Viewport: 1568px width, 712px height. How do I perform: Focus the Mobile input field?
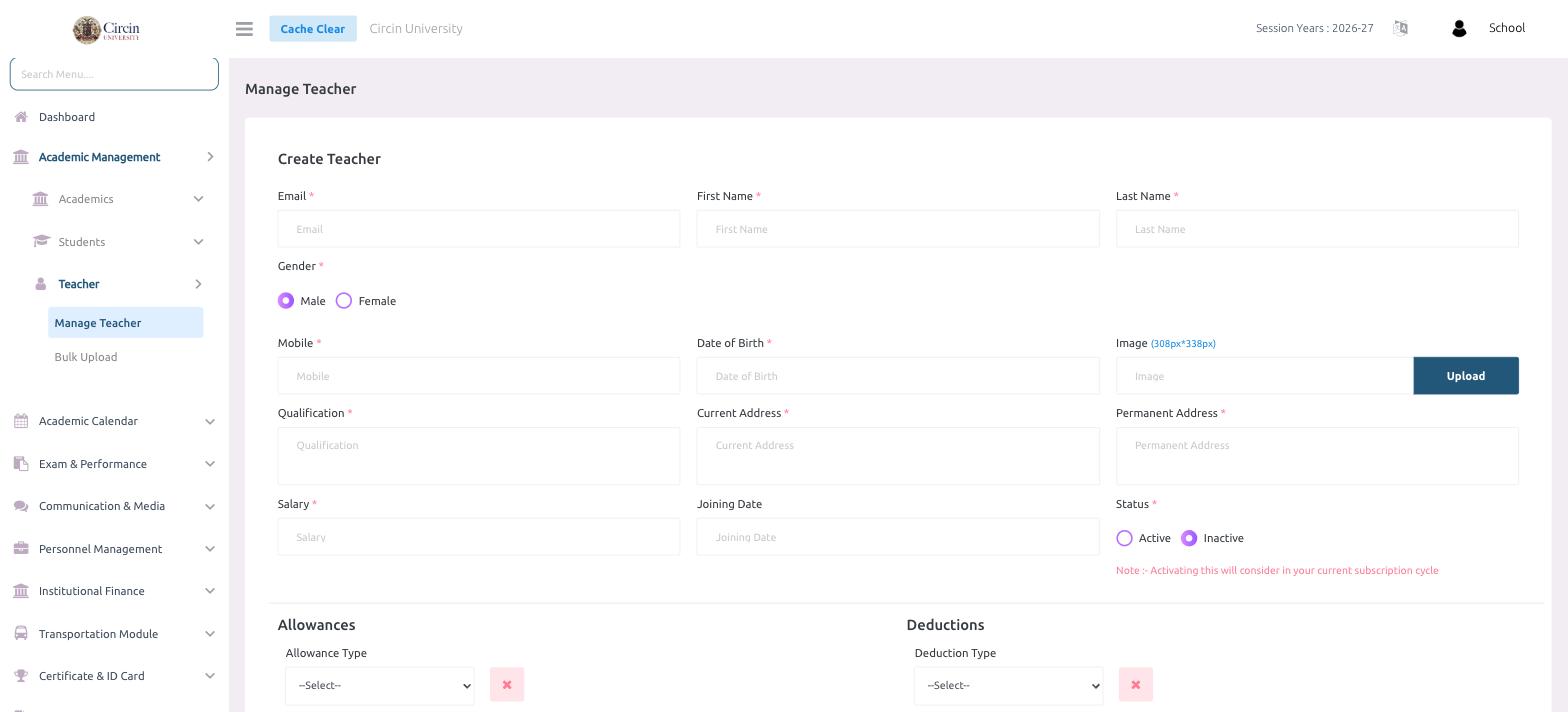(479, 376)
